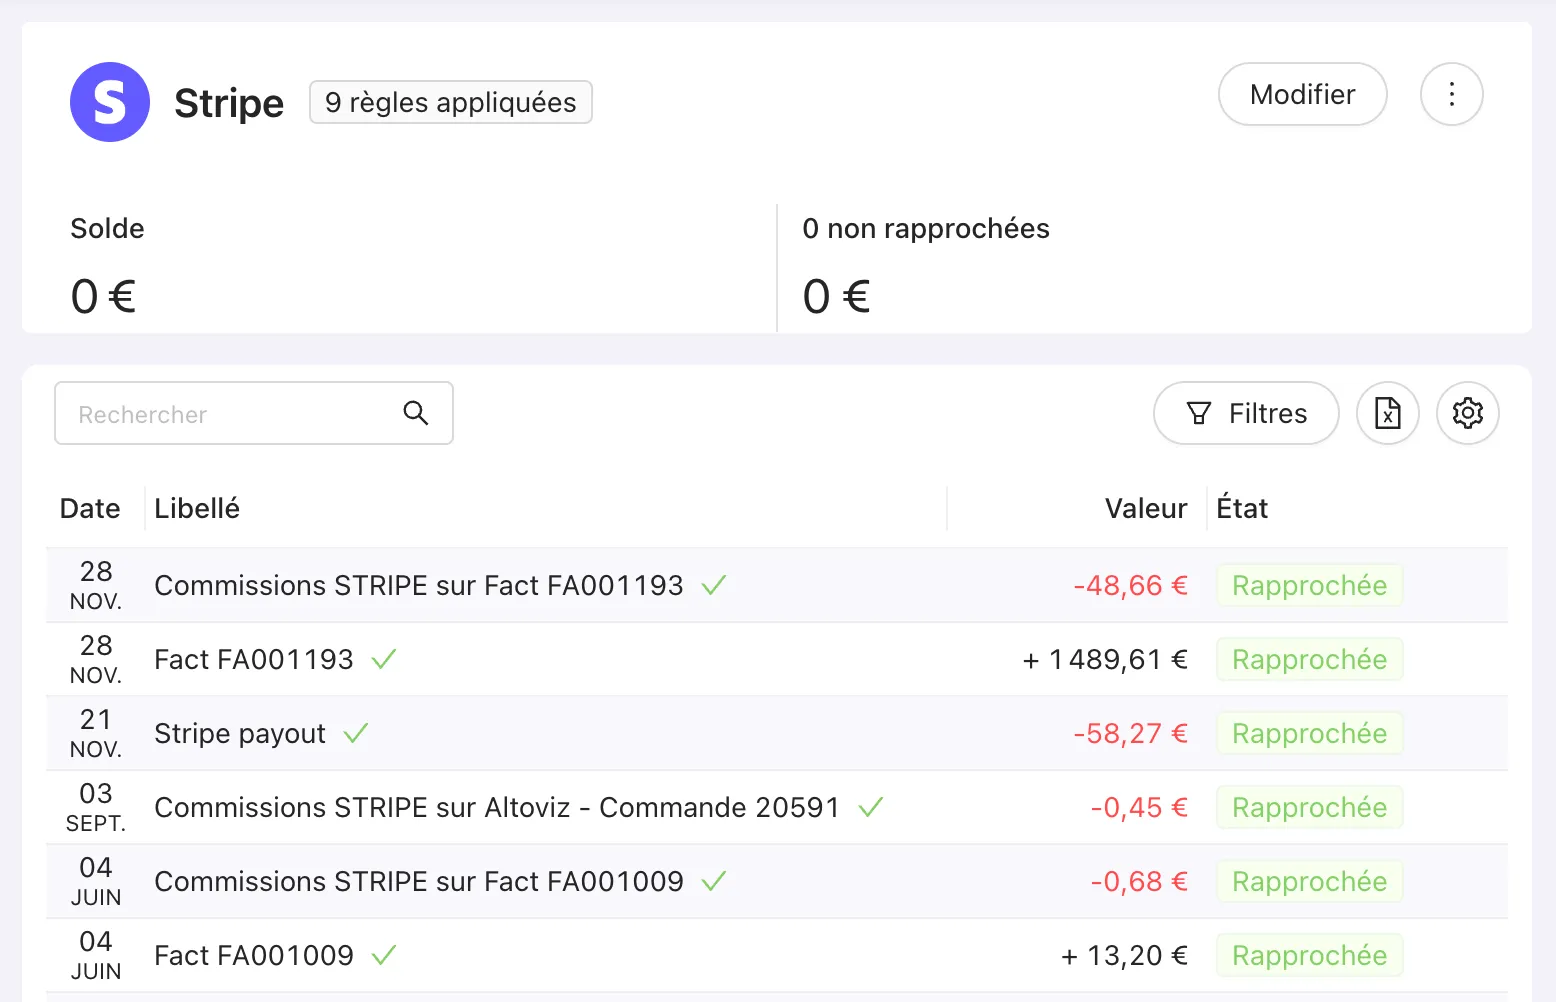Open the Filtres filter button
Viewport: 1556px width, 1002px height.
(x=1246, y=413)
